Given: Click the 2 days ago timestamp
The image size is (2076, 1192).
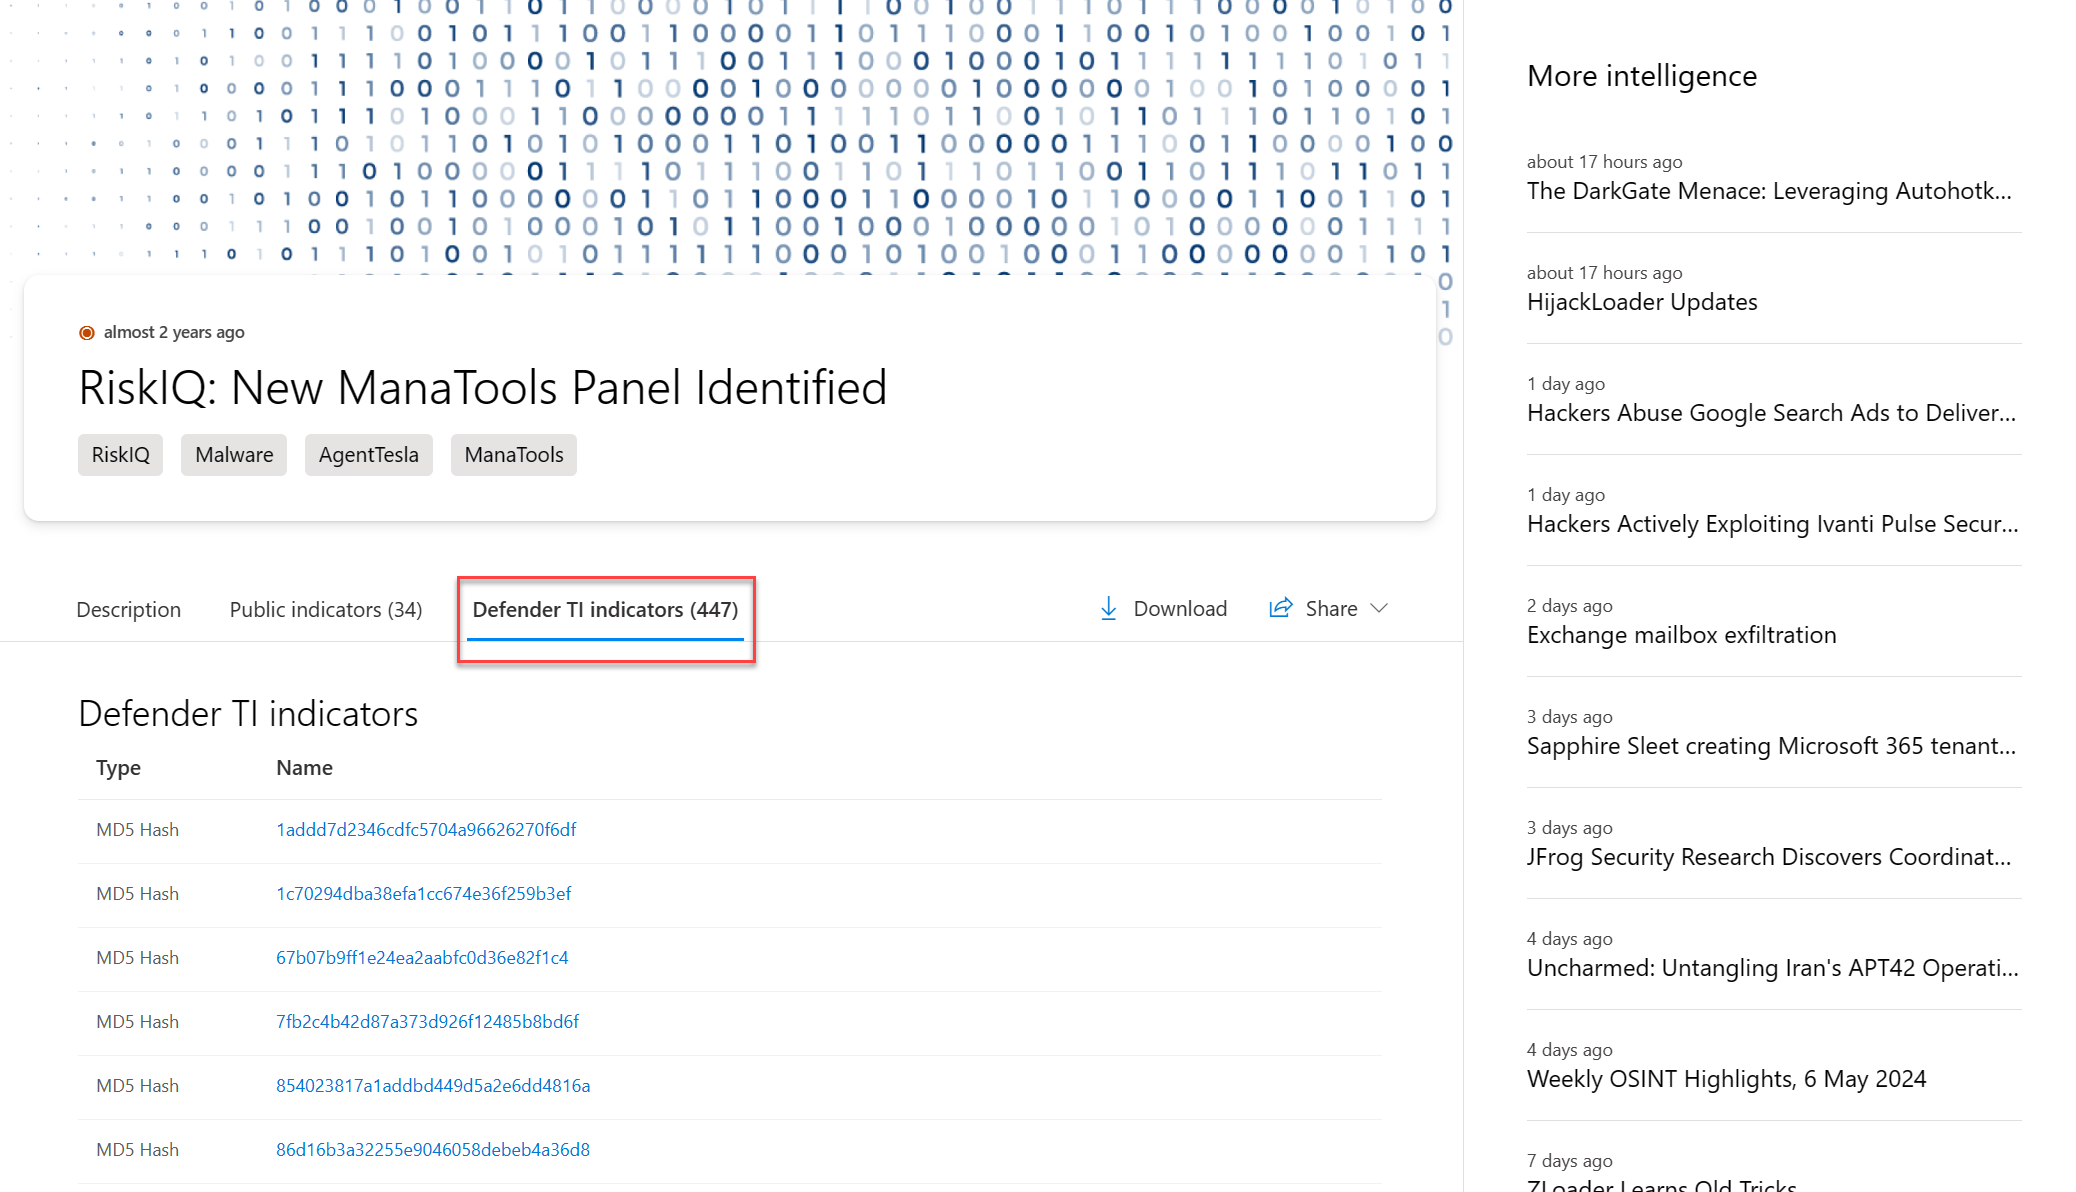Looking at the screenshot, I should (x=1570, y=606).
